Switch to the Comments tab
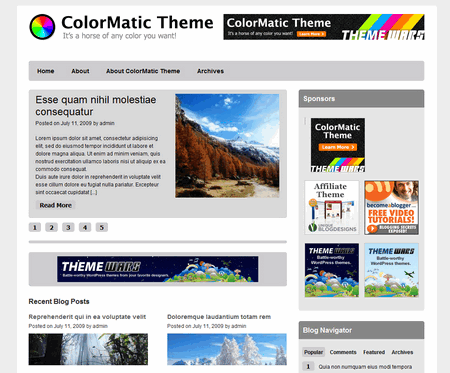The height and width of the screenshot is (373, 450). (343, 352)
